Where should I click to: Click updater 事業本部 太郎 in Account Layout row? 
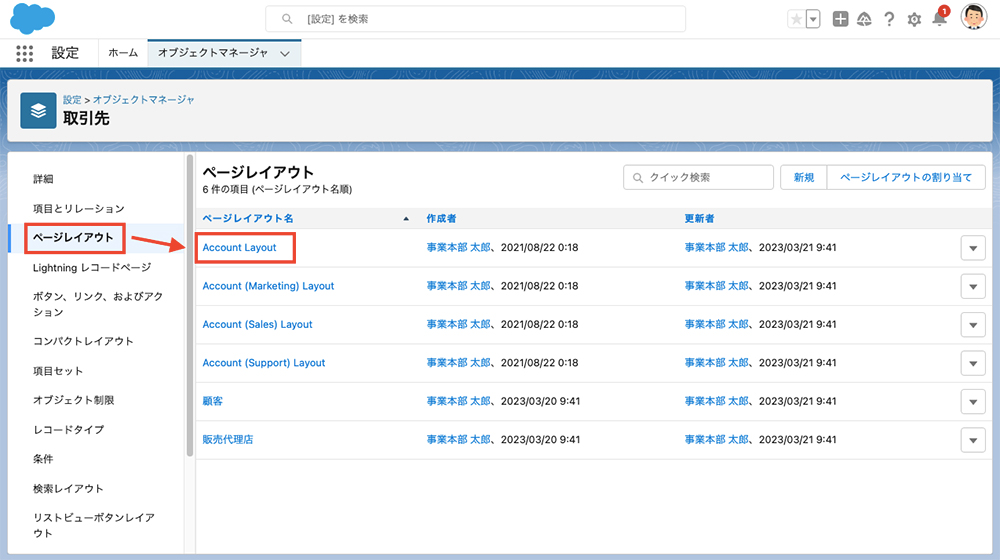[x=717, y=247]
